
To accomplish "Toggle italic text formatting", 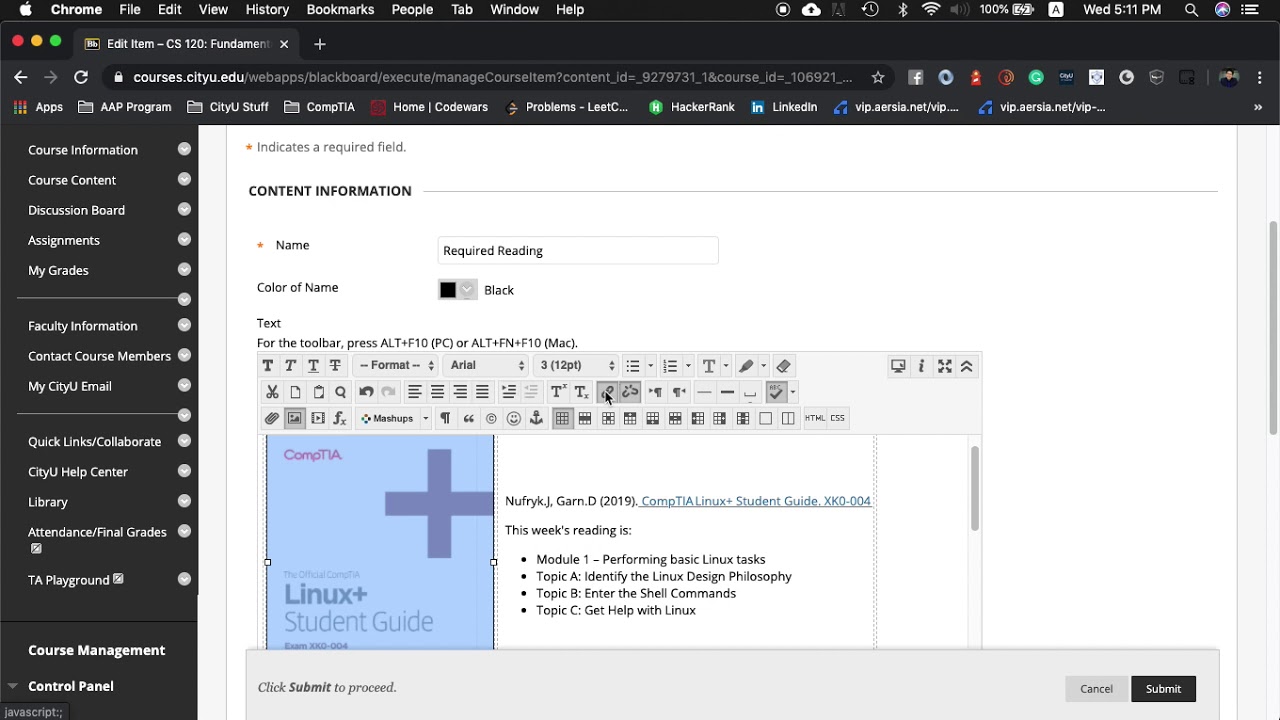I will point(290,366).
